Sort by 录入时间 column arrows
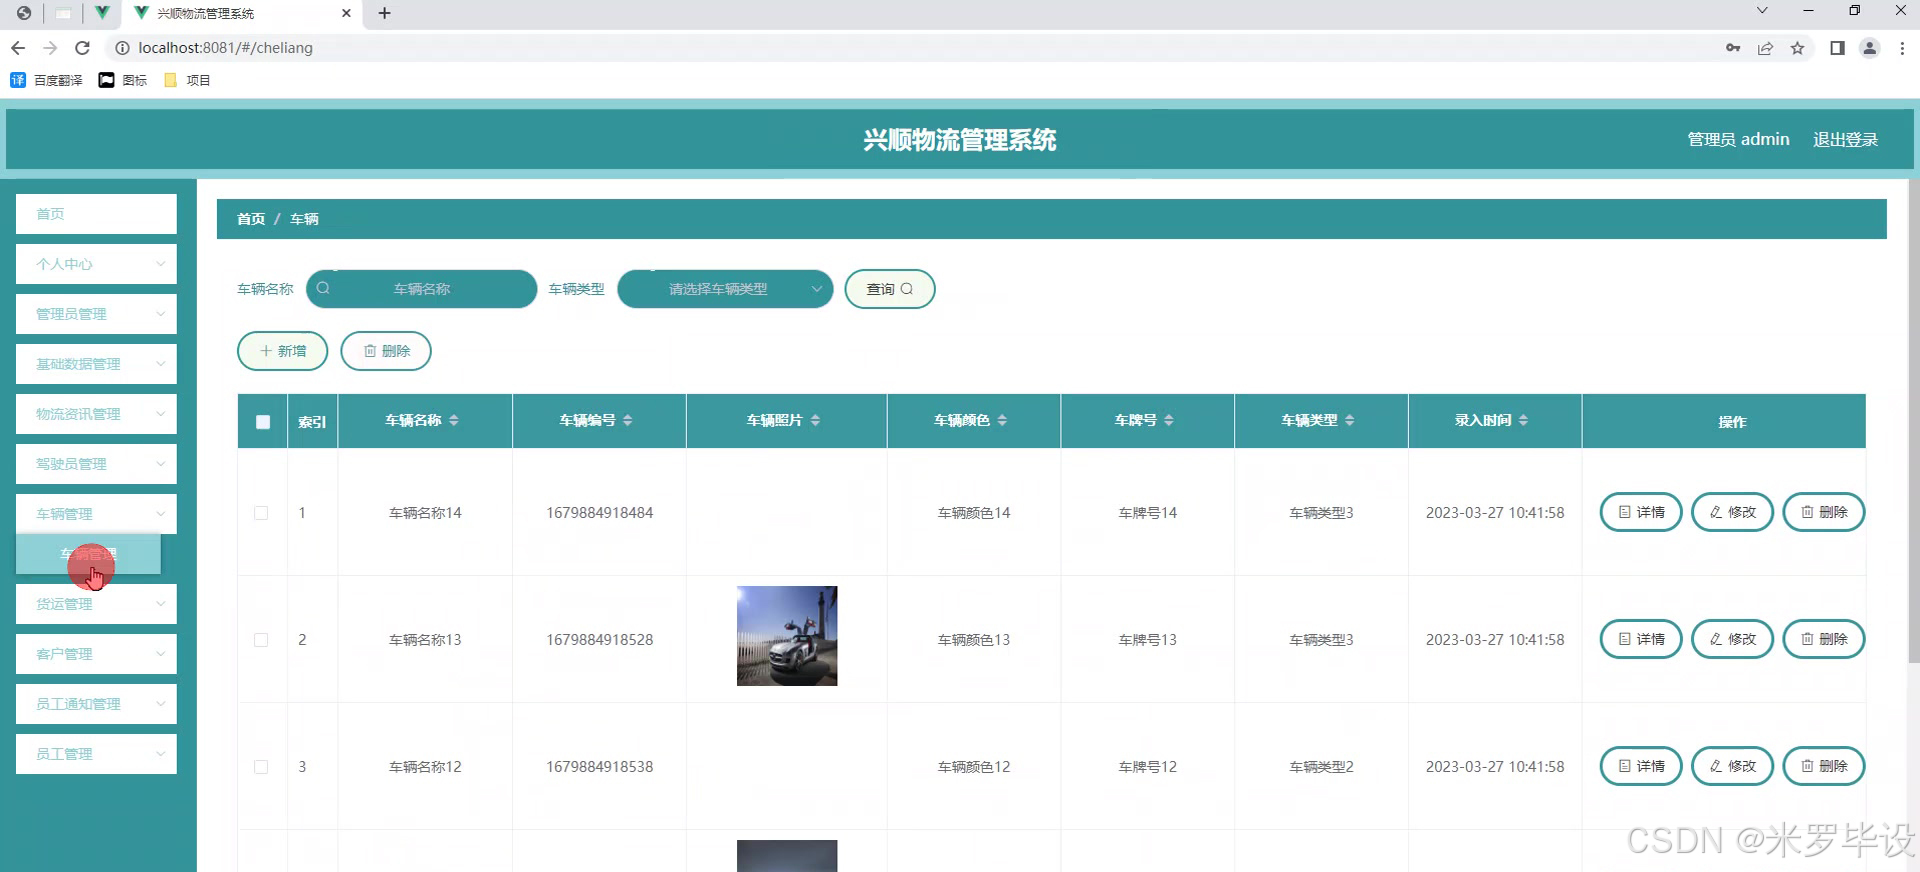 tap(1523, 420)
